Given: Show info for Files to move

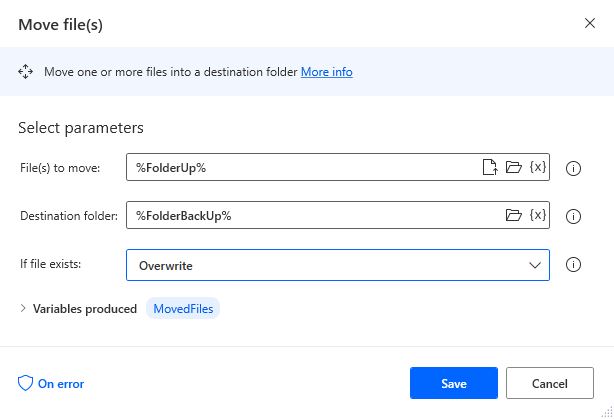Looking at the screenshot, I should (573, 168).
